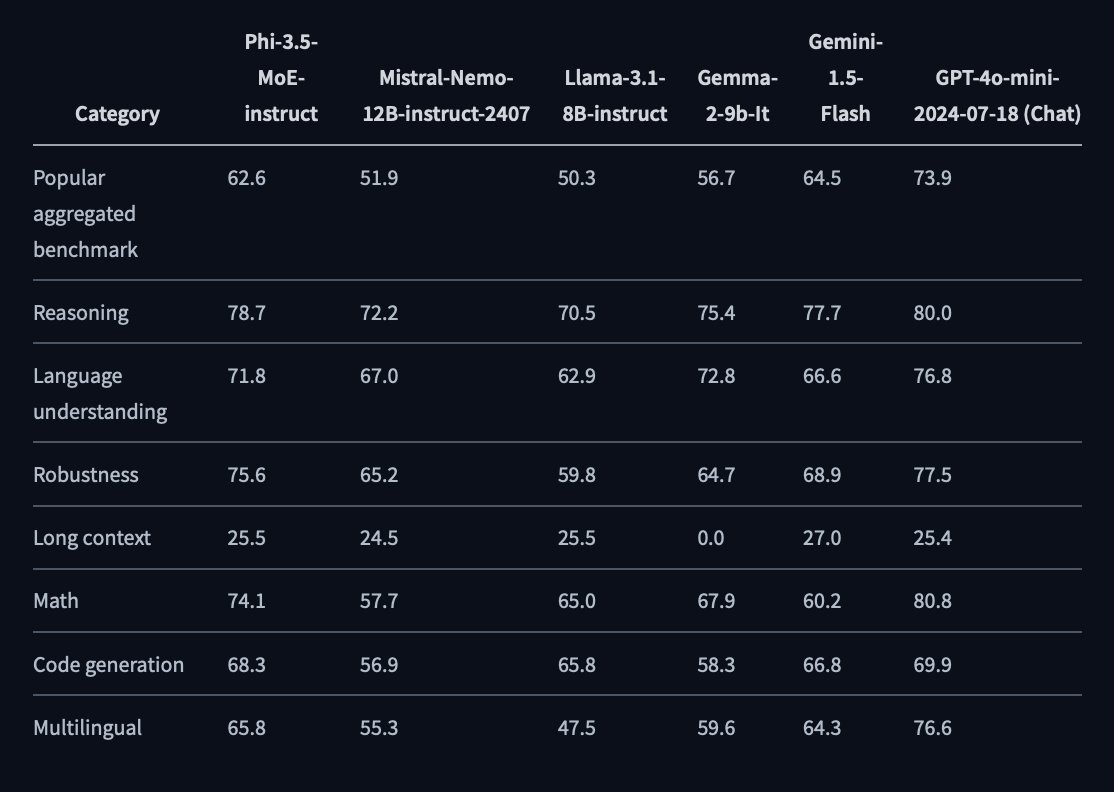Select the Reasoning row label

click(x=81, y=313)
